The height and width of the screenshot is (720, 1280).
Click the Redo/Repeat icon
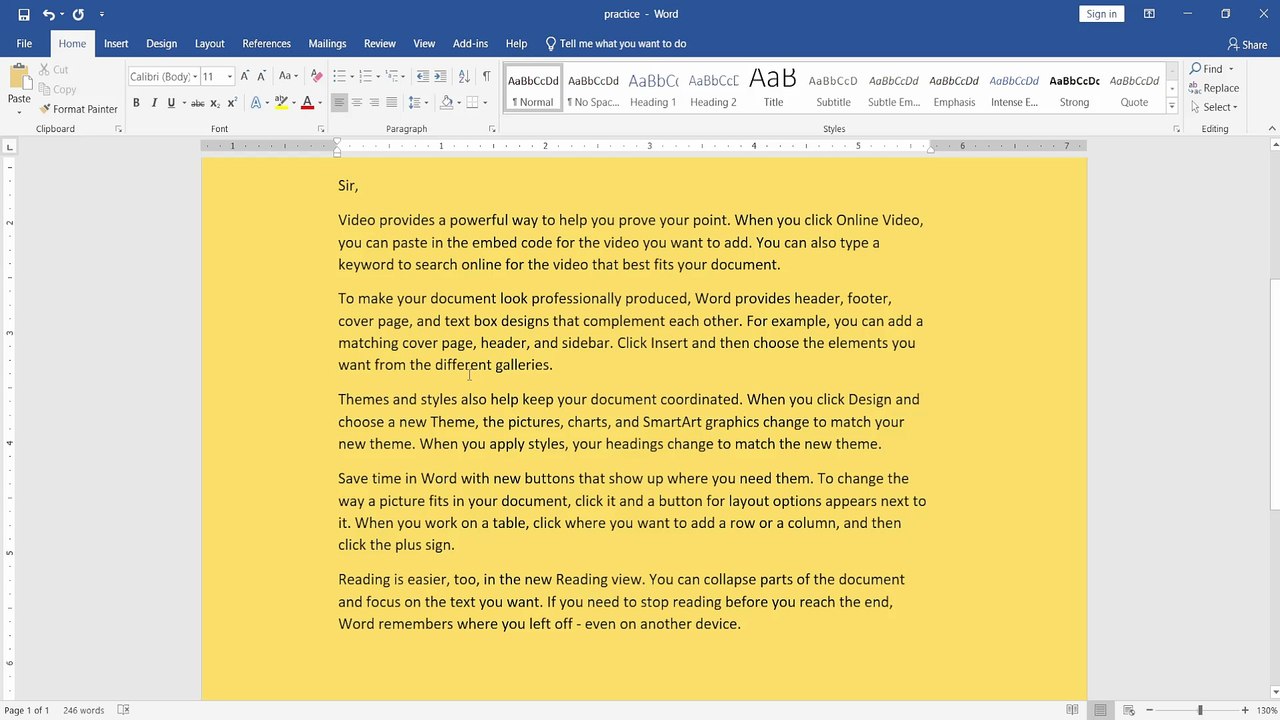[78, 14]
